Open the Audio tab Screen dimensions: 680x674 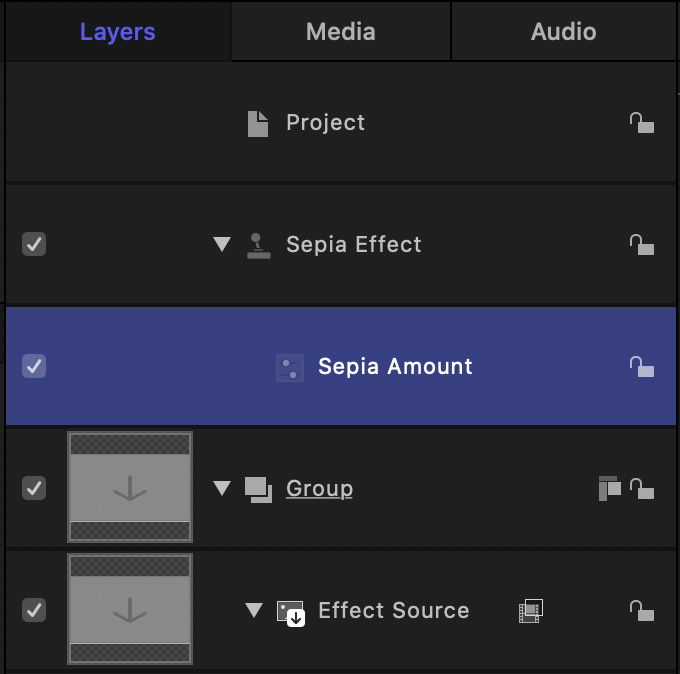coord(563,32)
